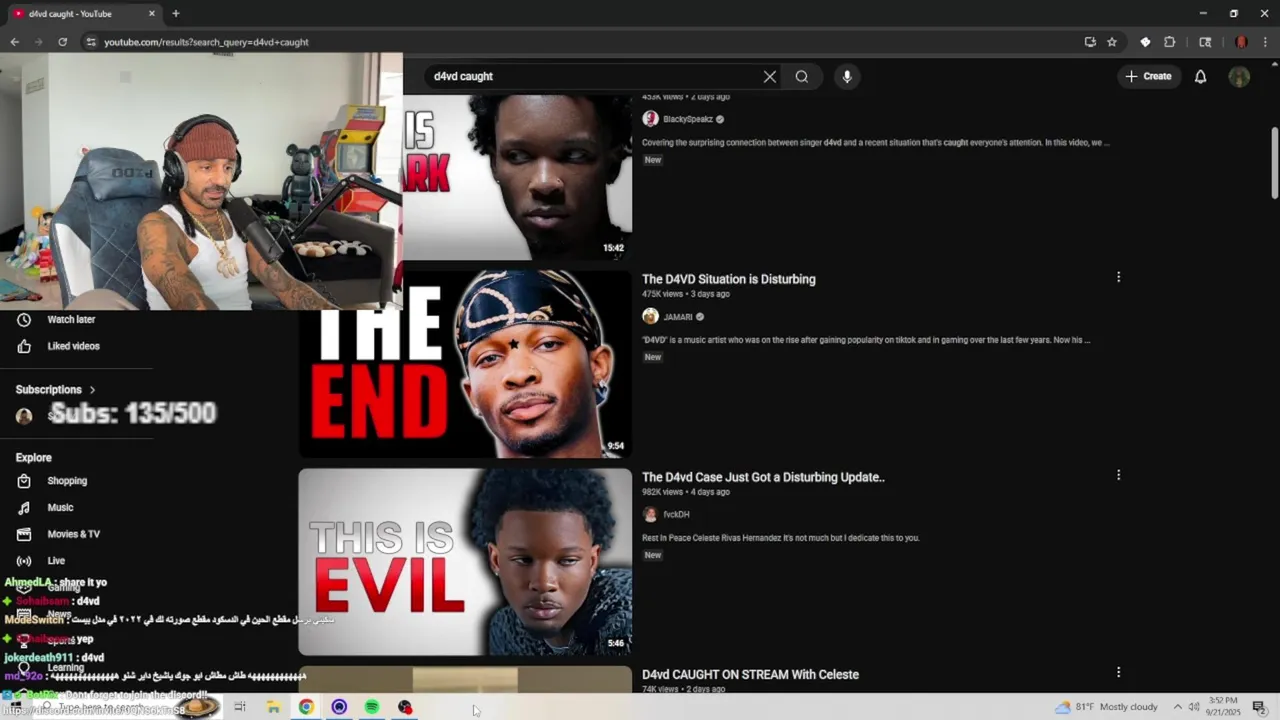This screenshot has width=1280, height=720.
Task: Open the Extensions puzzle icon
Action: click(1170, 42)
